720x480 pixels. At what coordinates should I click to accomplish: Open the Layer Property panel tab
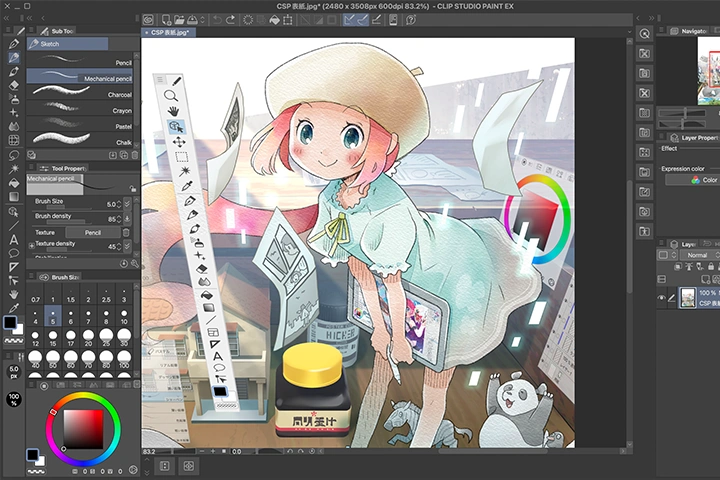tap(694, 137)
